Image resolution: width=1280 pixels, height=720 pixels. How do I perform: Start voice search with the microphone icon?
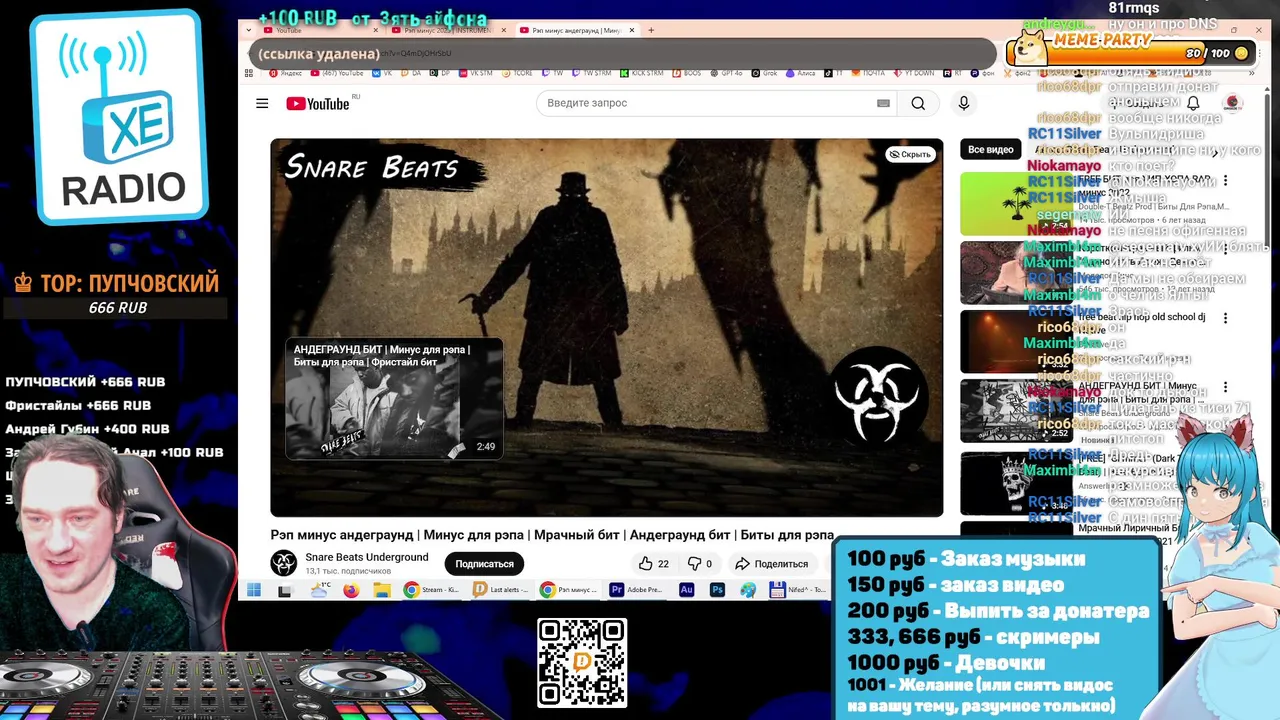coord(964,103)
